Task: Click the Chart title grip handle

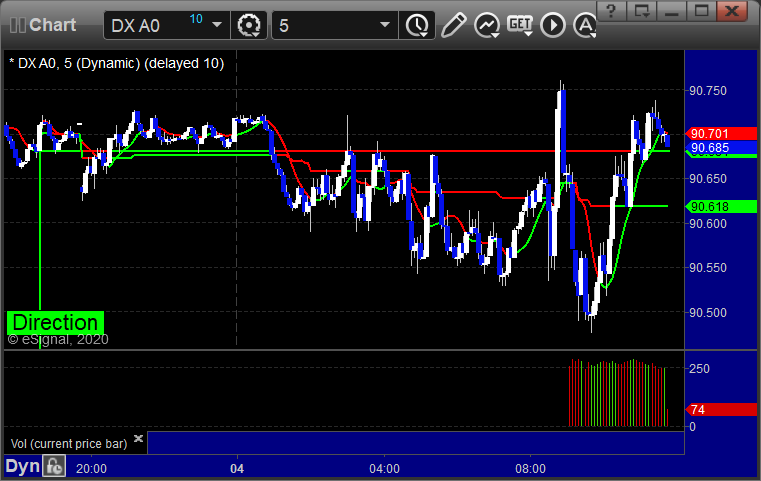Action: coord(17,25)
